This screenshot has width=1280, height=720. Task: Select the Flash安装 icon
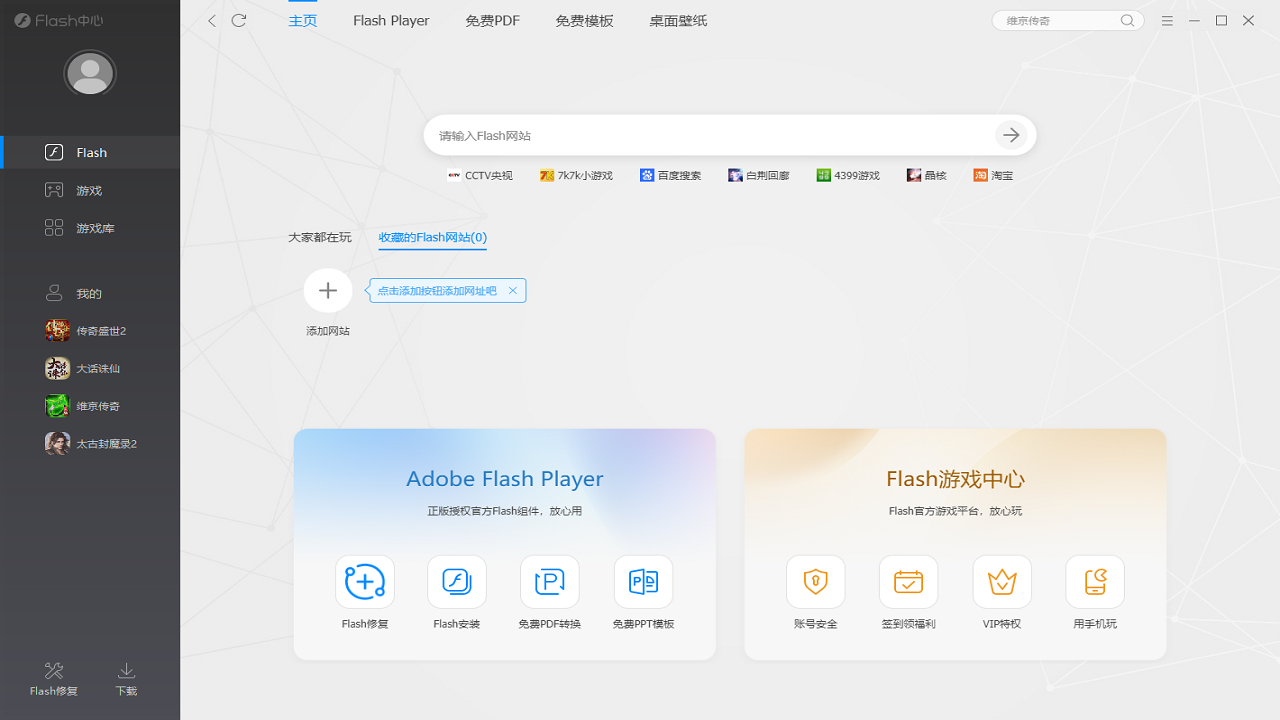pyautogui.click(x=457, y=581)
